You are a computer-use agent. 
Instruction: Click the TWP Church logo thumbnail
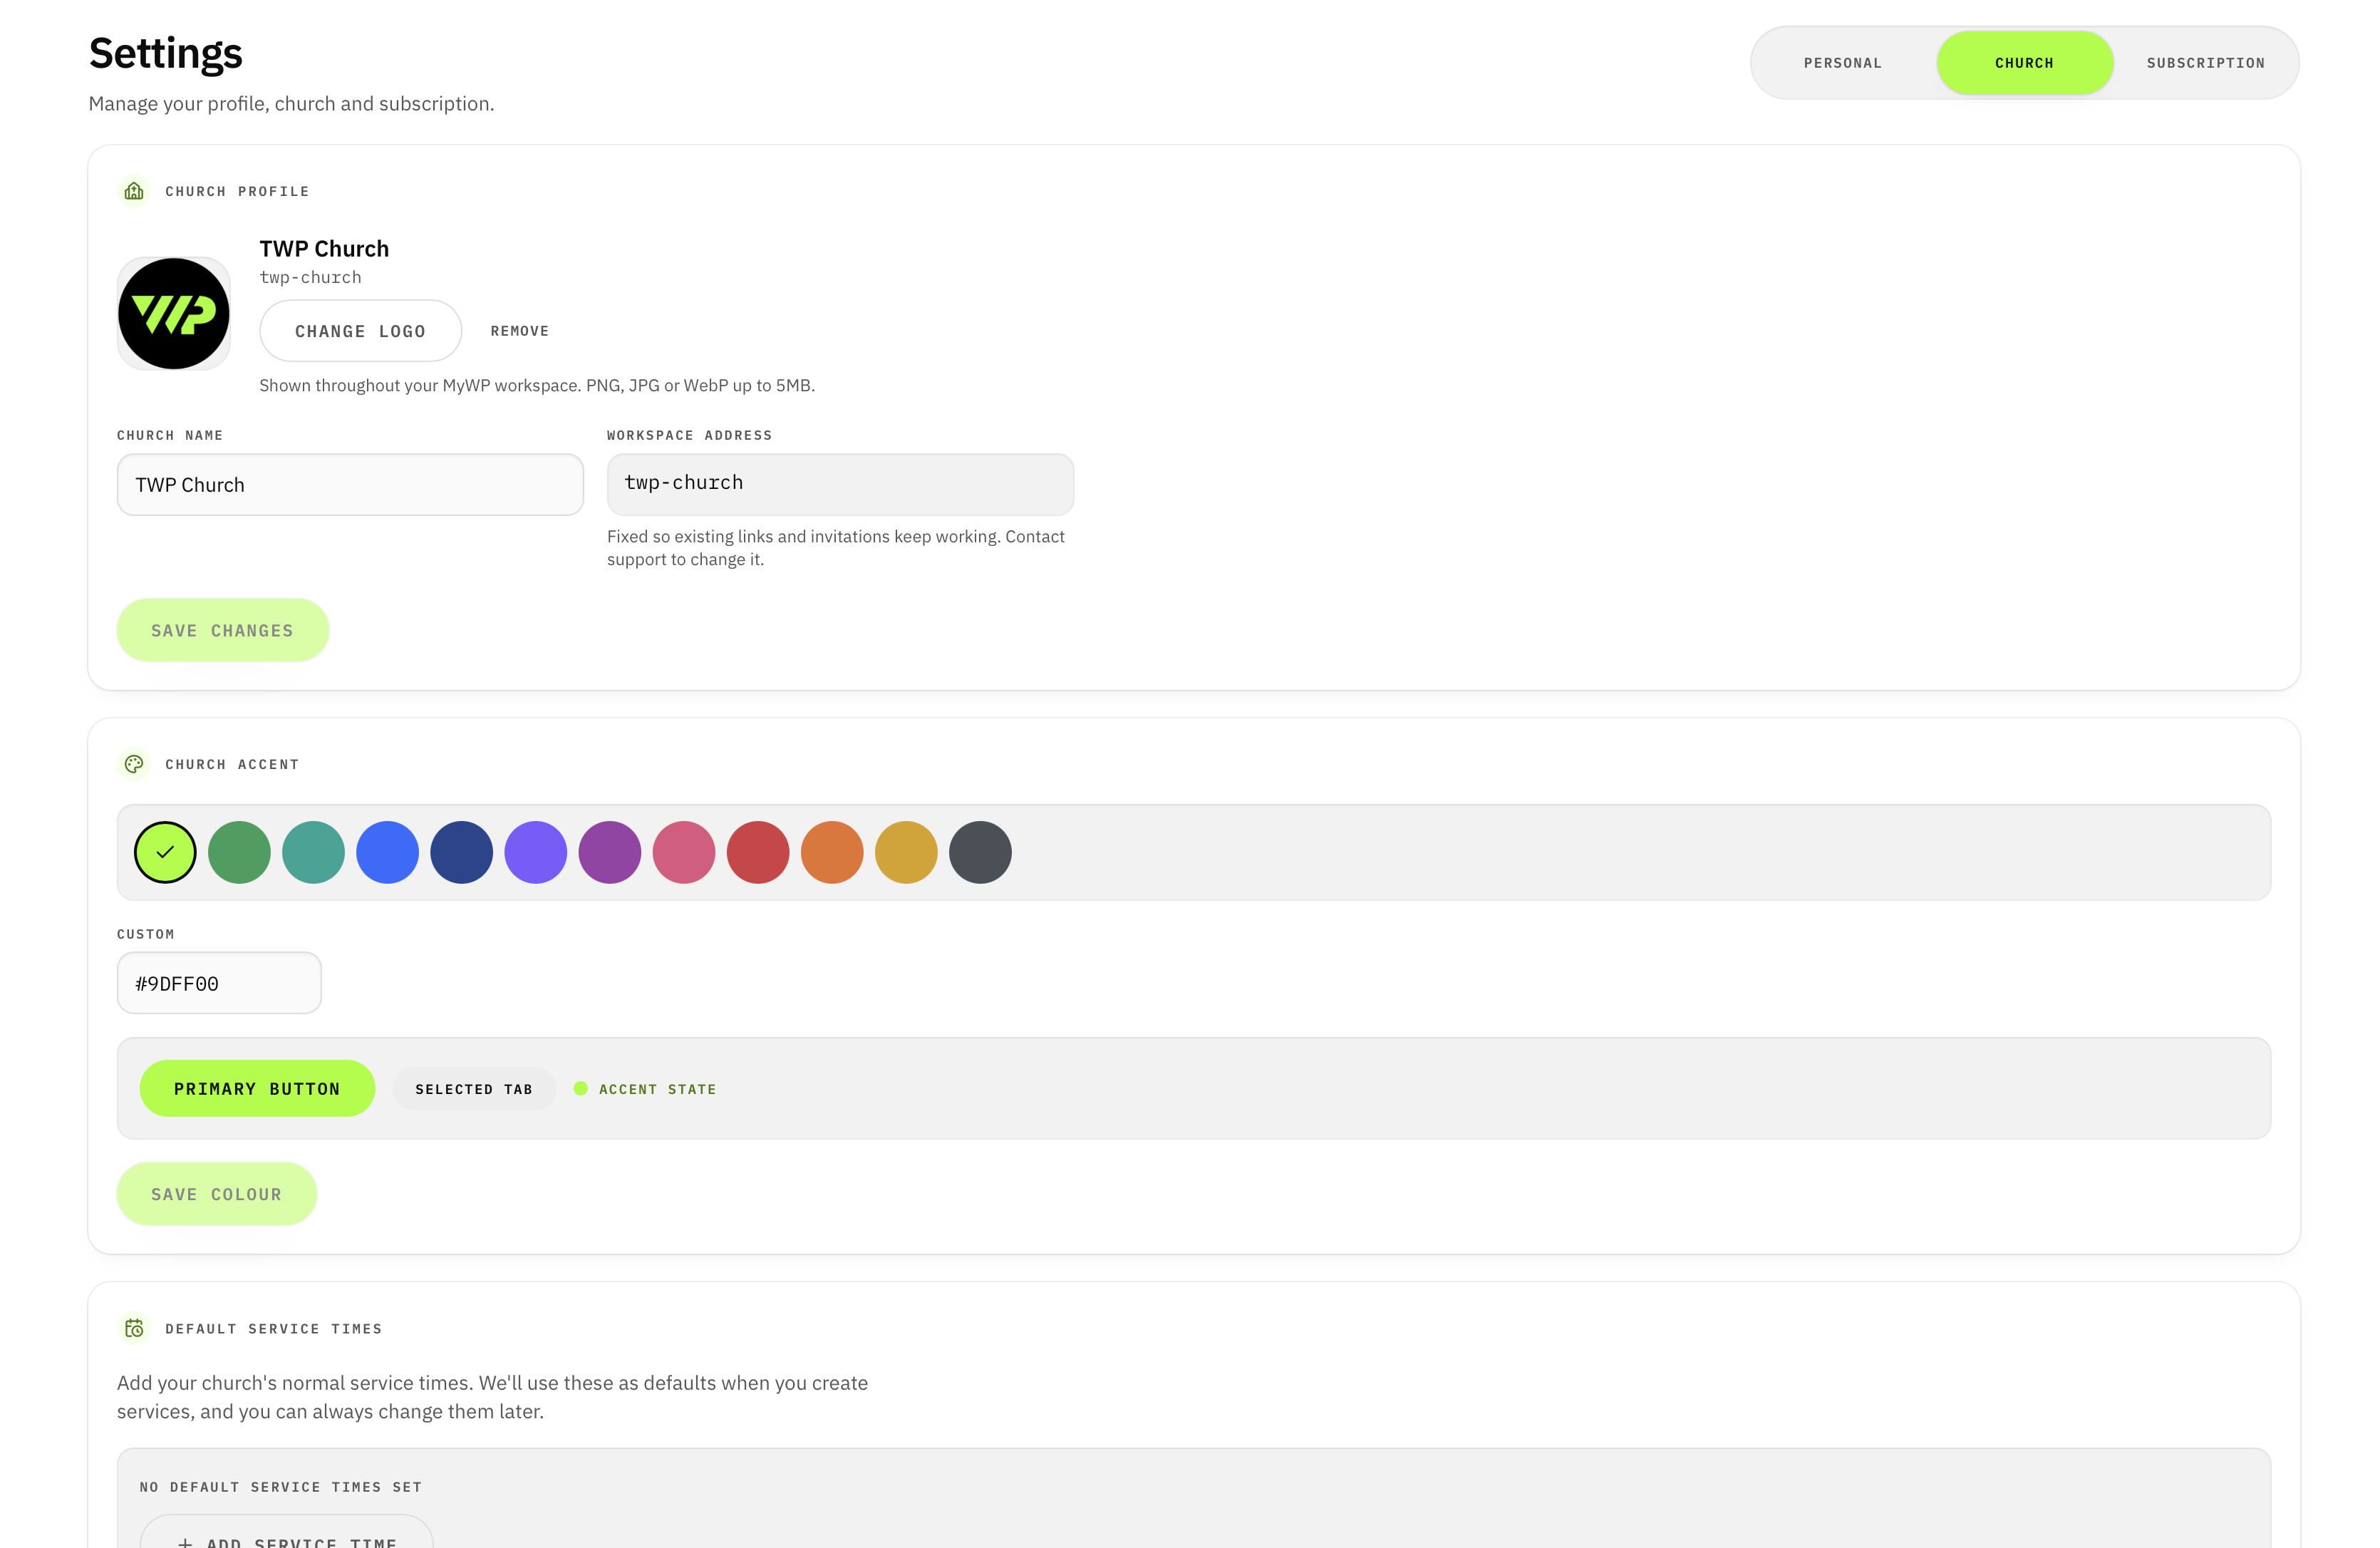coord(174,314)
